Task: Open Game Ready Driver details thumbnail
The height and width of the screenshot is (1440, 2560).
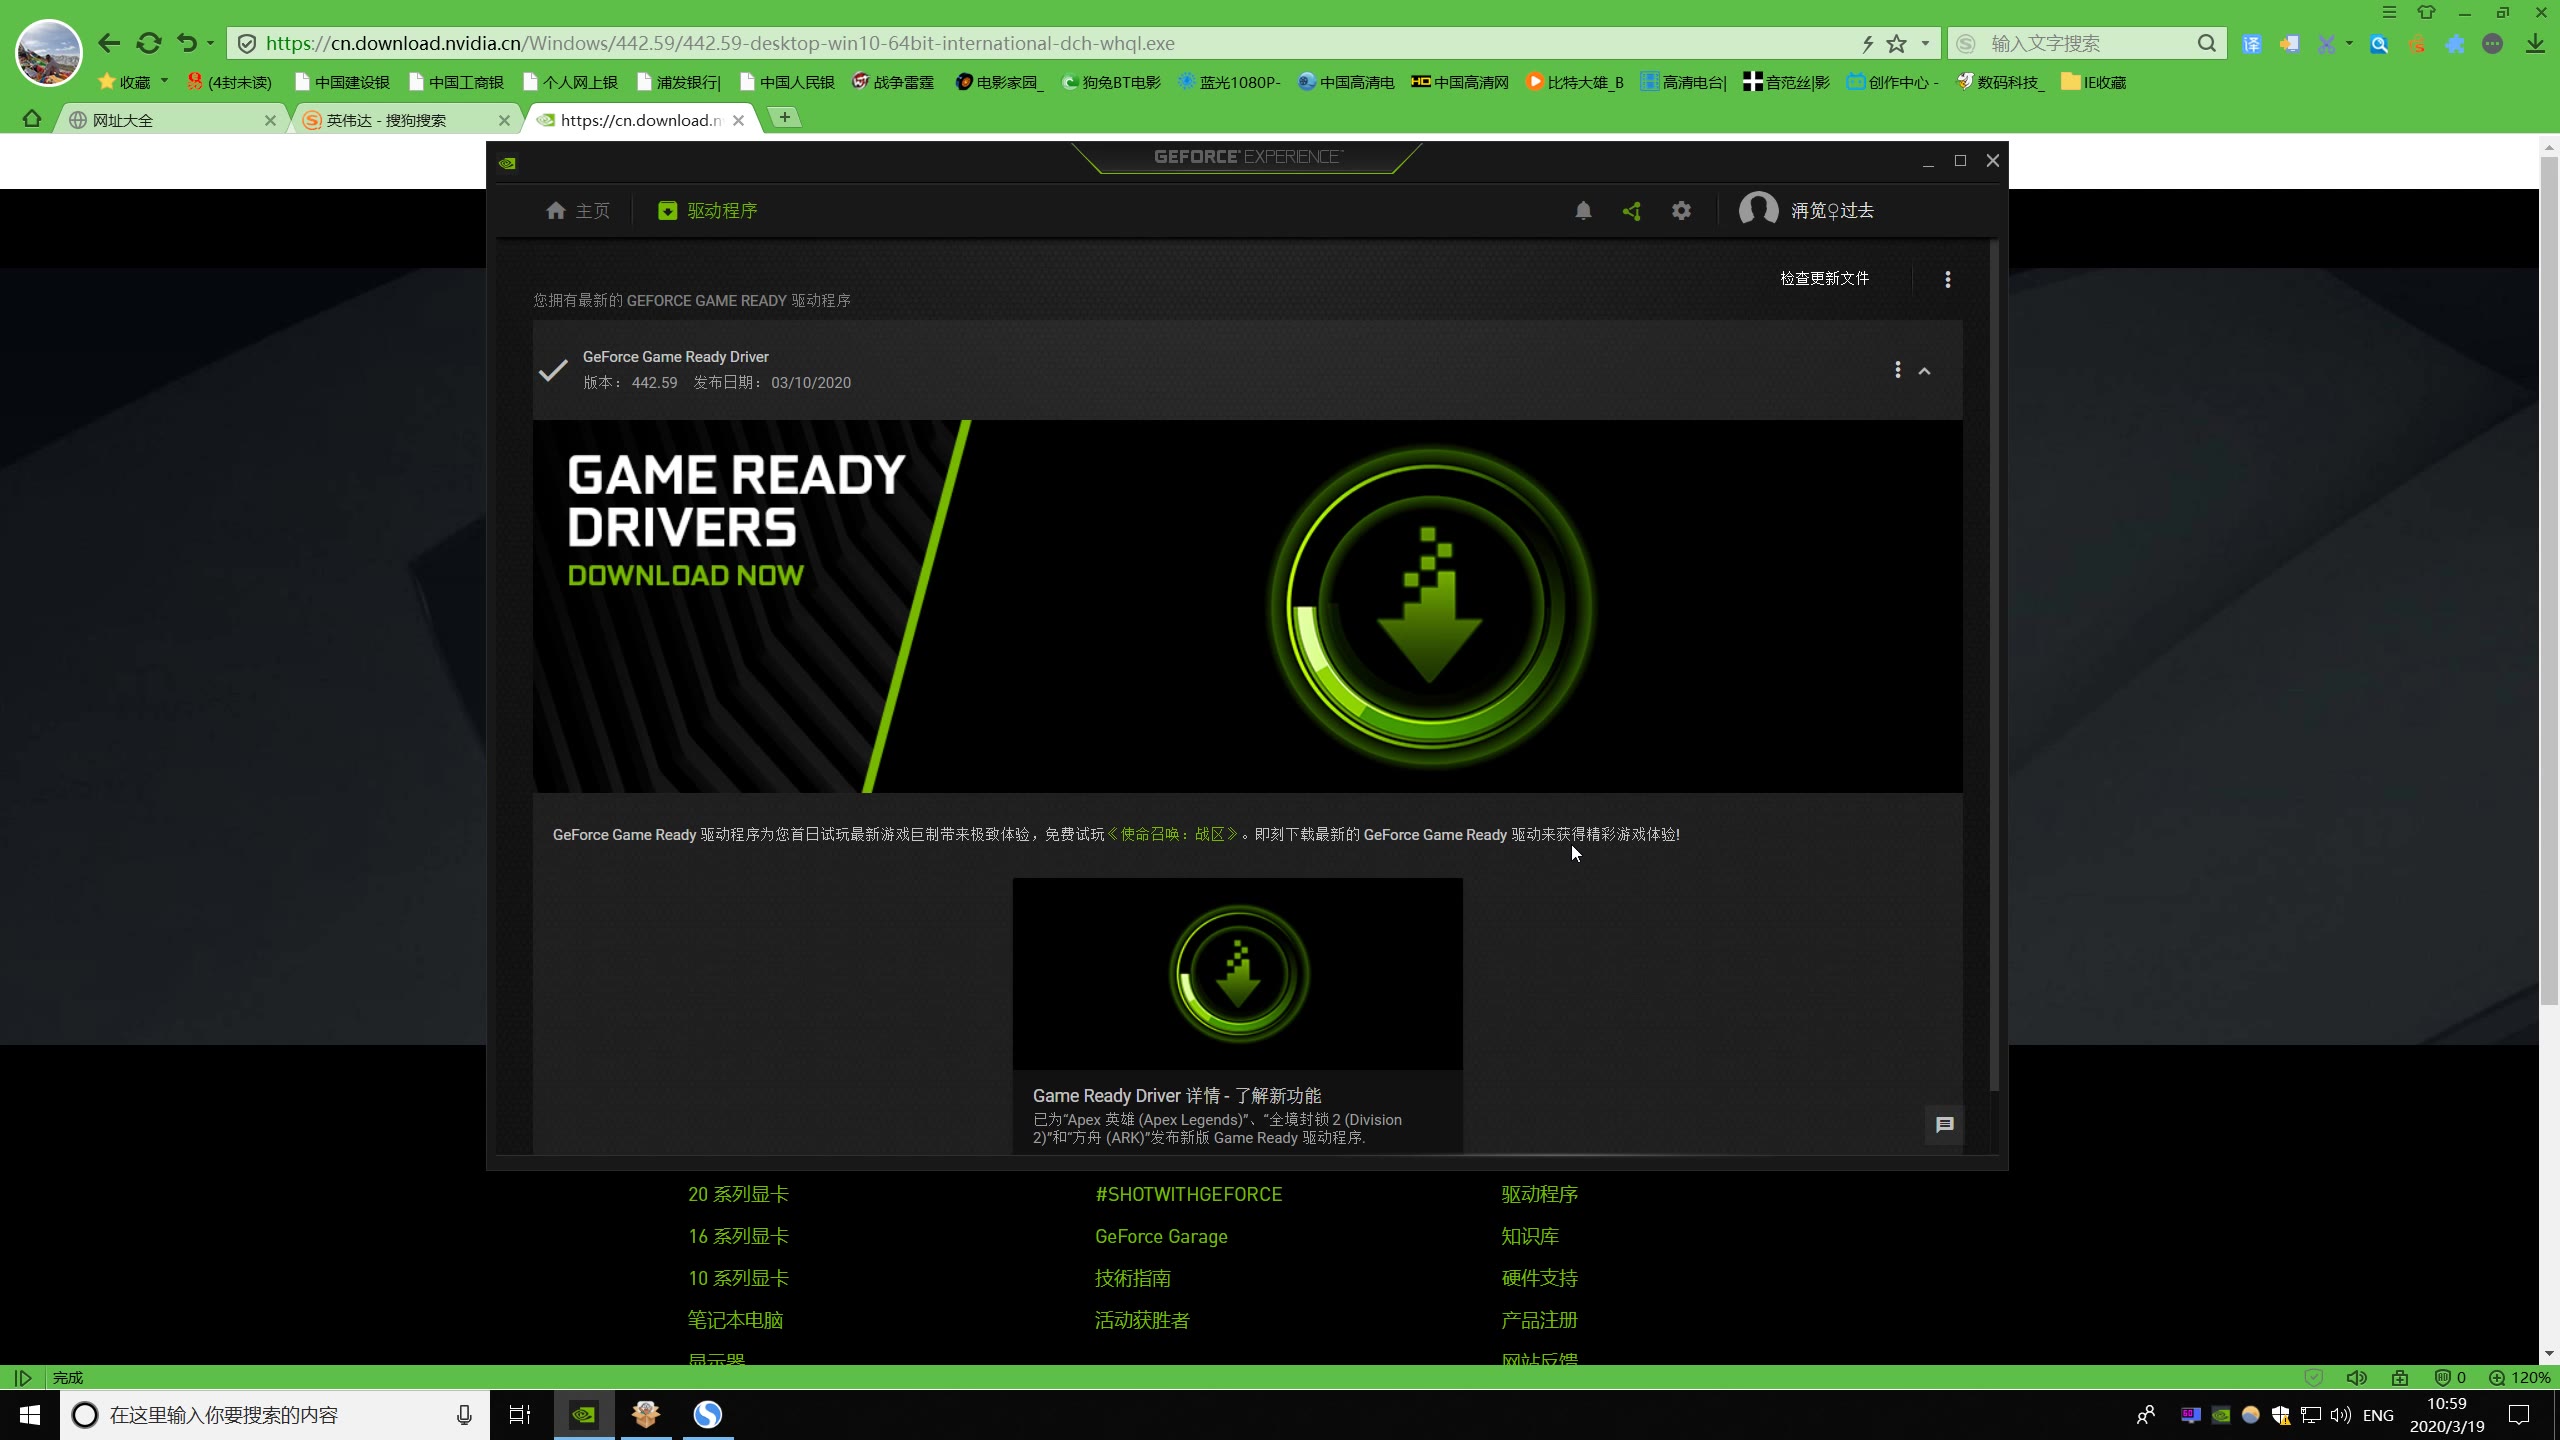Action: click(1237, 974)
